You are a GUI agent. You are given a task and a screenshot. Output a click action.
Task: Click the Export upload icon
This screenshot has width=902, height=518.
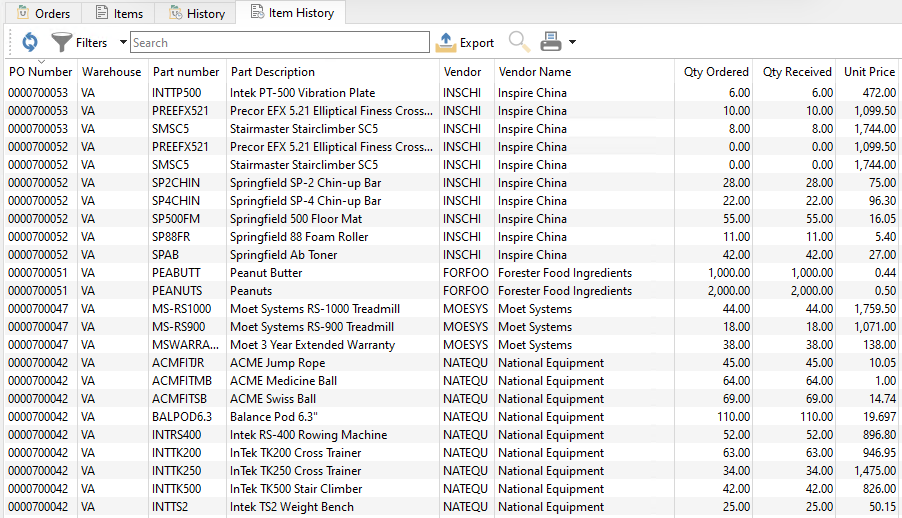pyautogui.click(x=445, y=42)
